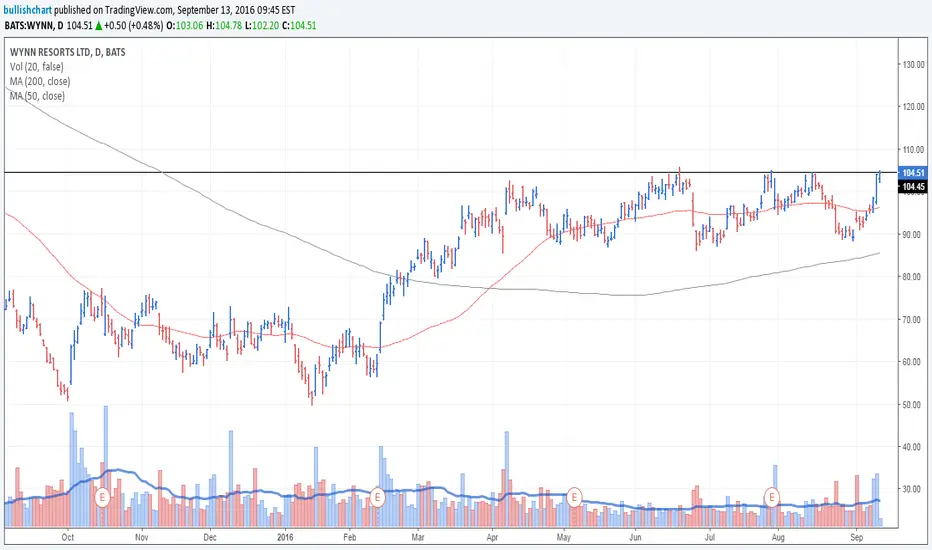Screen dimensions: 932x550
Task: Click the Dec label on time axis
Action: 210,538
